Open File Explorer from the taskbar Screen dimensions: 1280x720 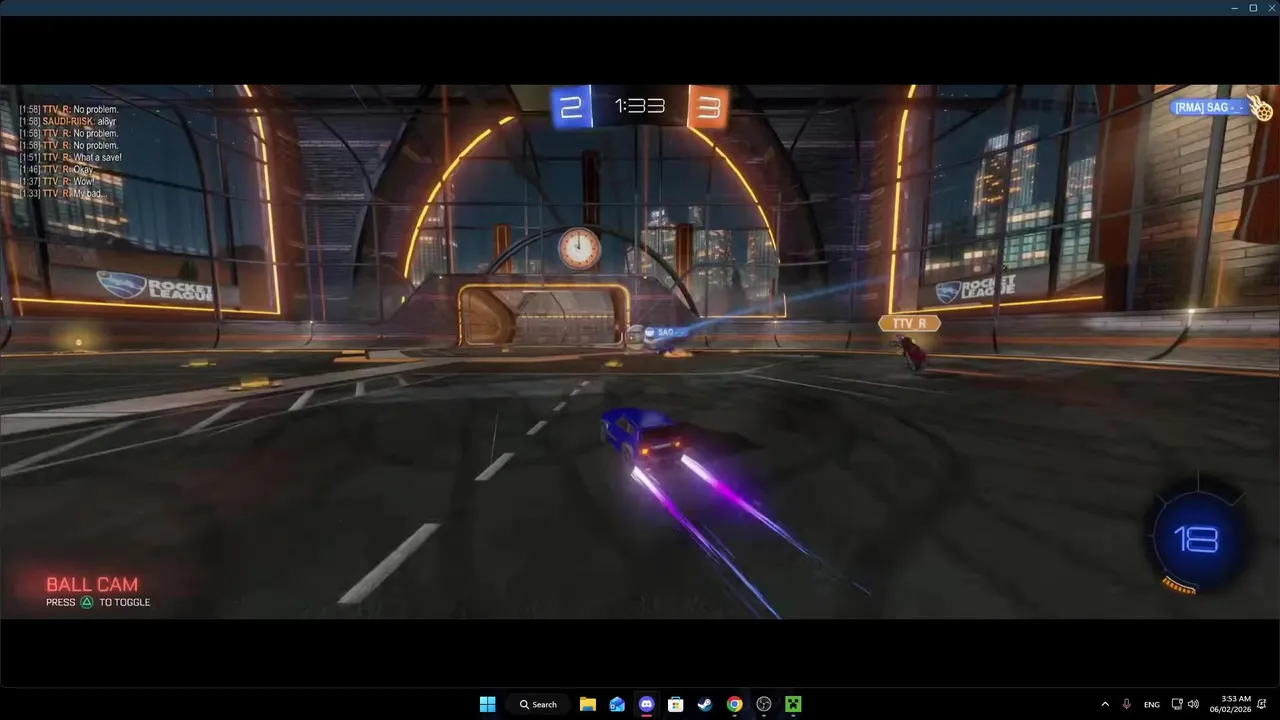588,704
